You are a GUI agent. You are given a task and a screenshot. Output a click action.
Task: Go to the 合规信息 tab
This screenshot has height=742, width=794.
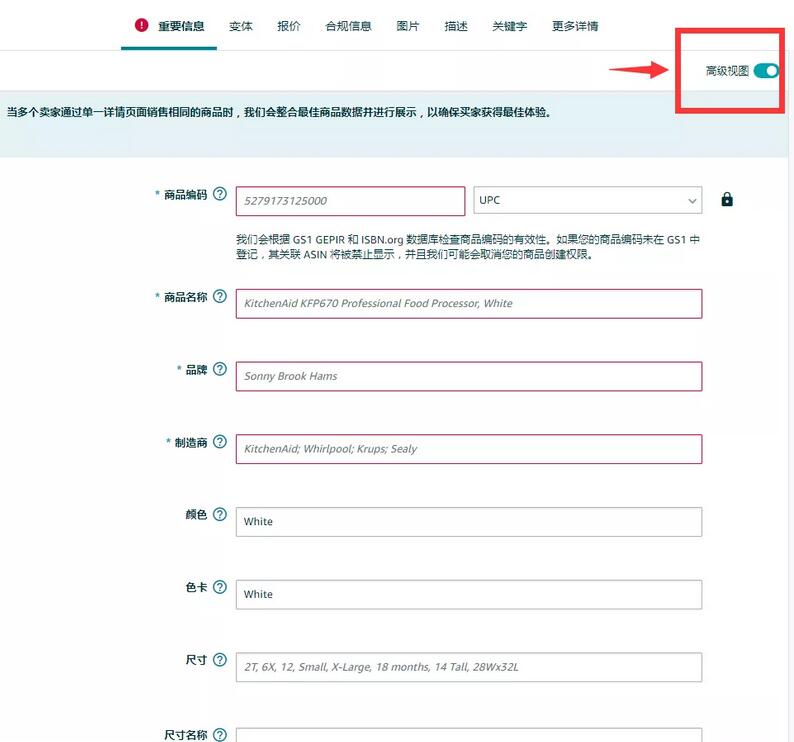point(348,26)
